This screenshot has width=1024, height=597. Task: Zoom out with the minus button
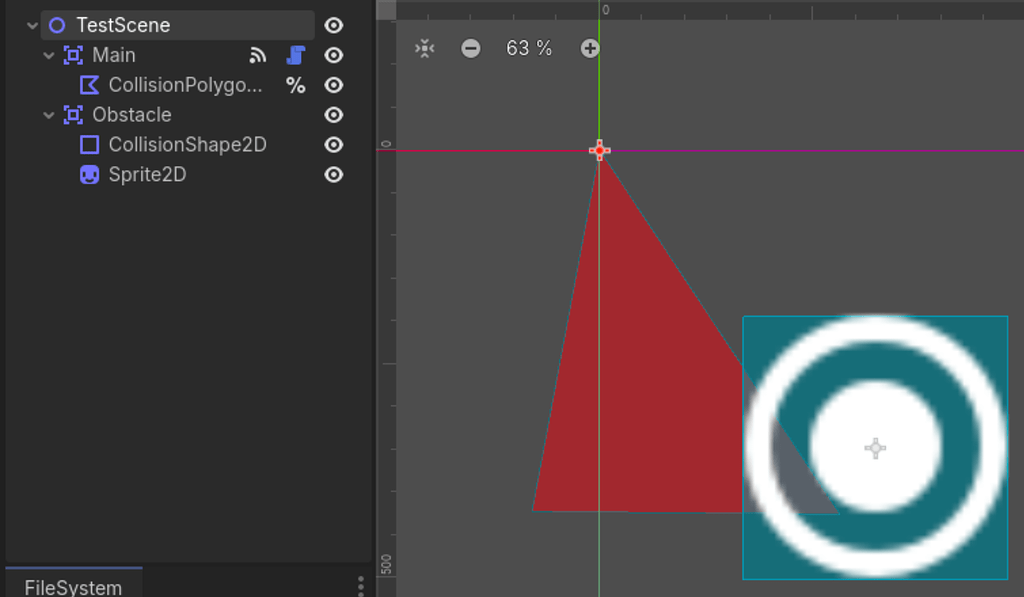(x=470, y=47)
